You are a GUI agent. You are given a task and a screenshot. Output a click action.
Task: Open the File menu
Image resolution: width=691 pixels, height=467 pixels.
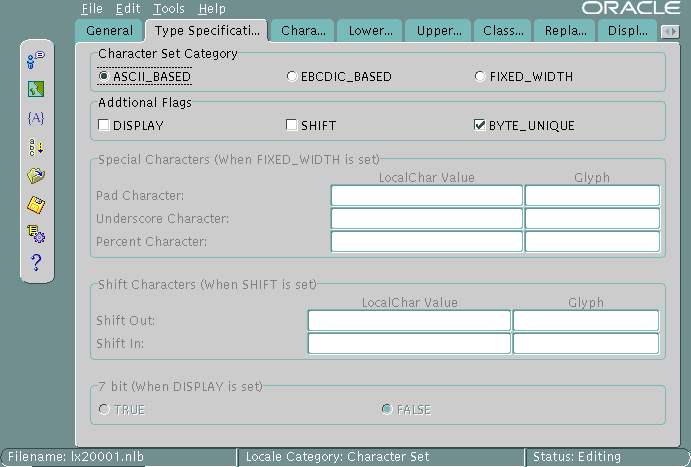pos(91,9)
